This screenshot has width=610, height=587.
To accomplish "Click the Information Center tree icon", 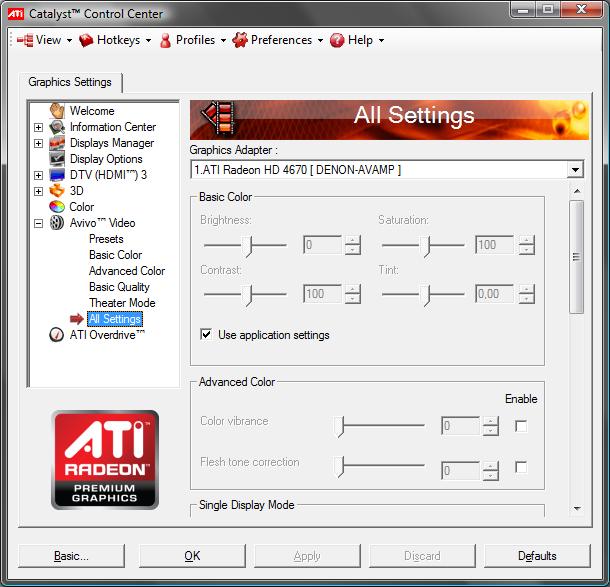I will (58, 127).
